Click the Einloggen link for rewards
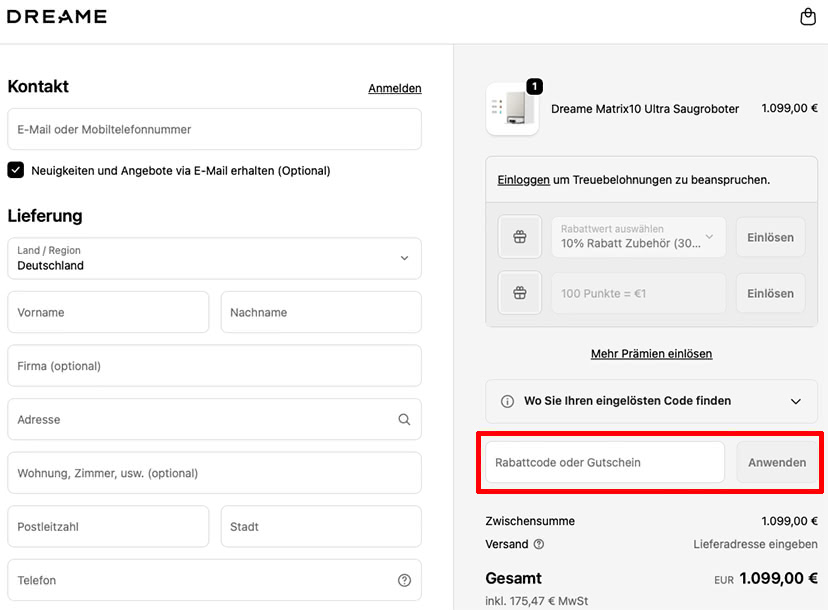The height and width of the screenshot is (610, 828). [x=523, y=180]
